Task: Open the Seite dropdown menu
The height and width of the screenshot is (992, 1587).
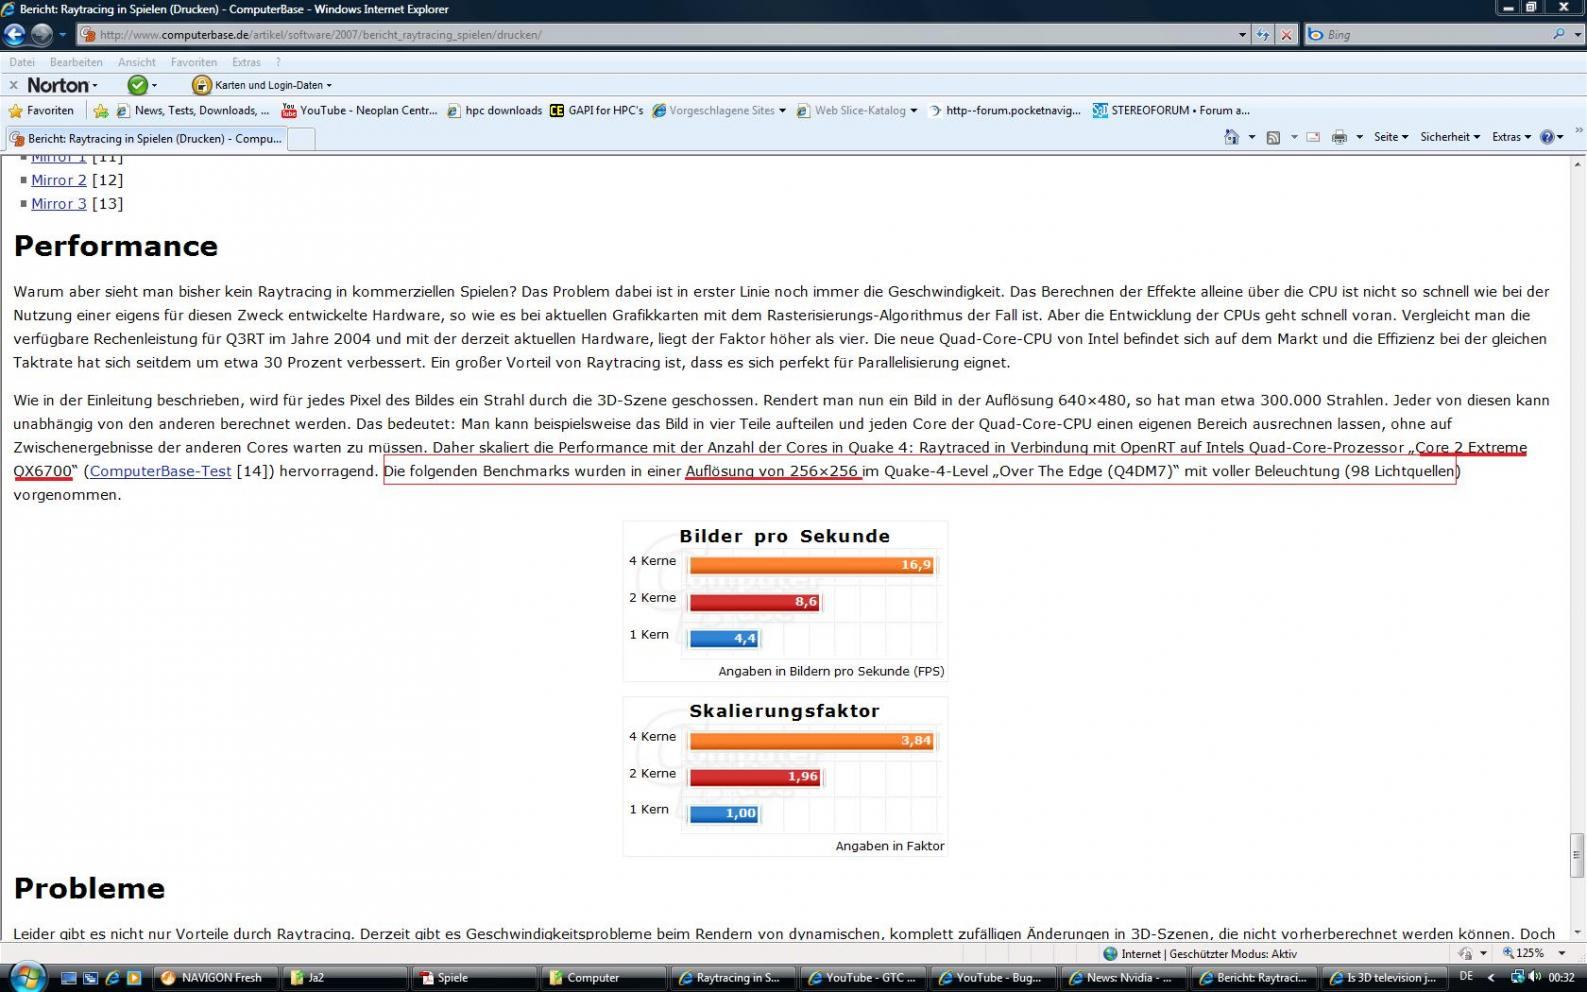Action: coord(1391,137)
